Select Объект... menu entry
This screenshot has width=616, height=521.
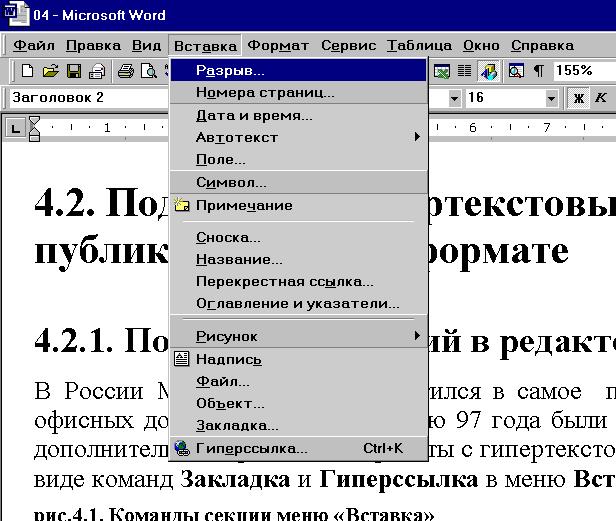tap(299, 403)
